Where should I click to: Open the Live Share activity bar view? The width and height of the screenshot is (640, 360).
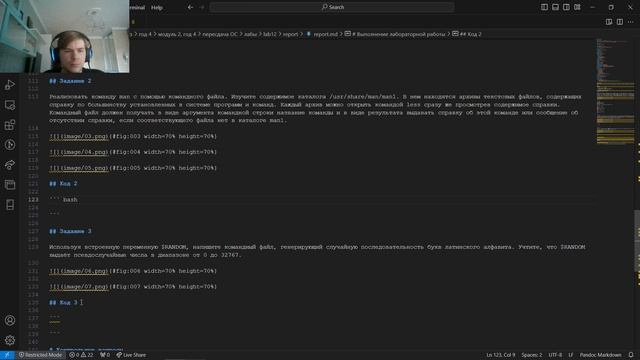10,165
